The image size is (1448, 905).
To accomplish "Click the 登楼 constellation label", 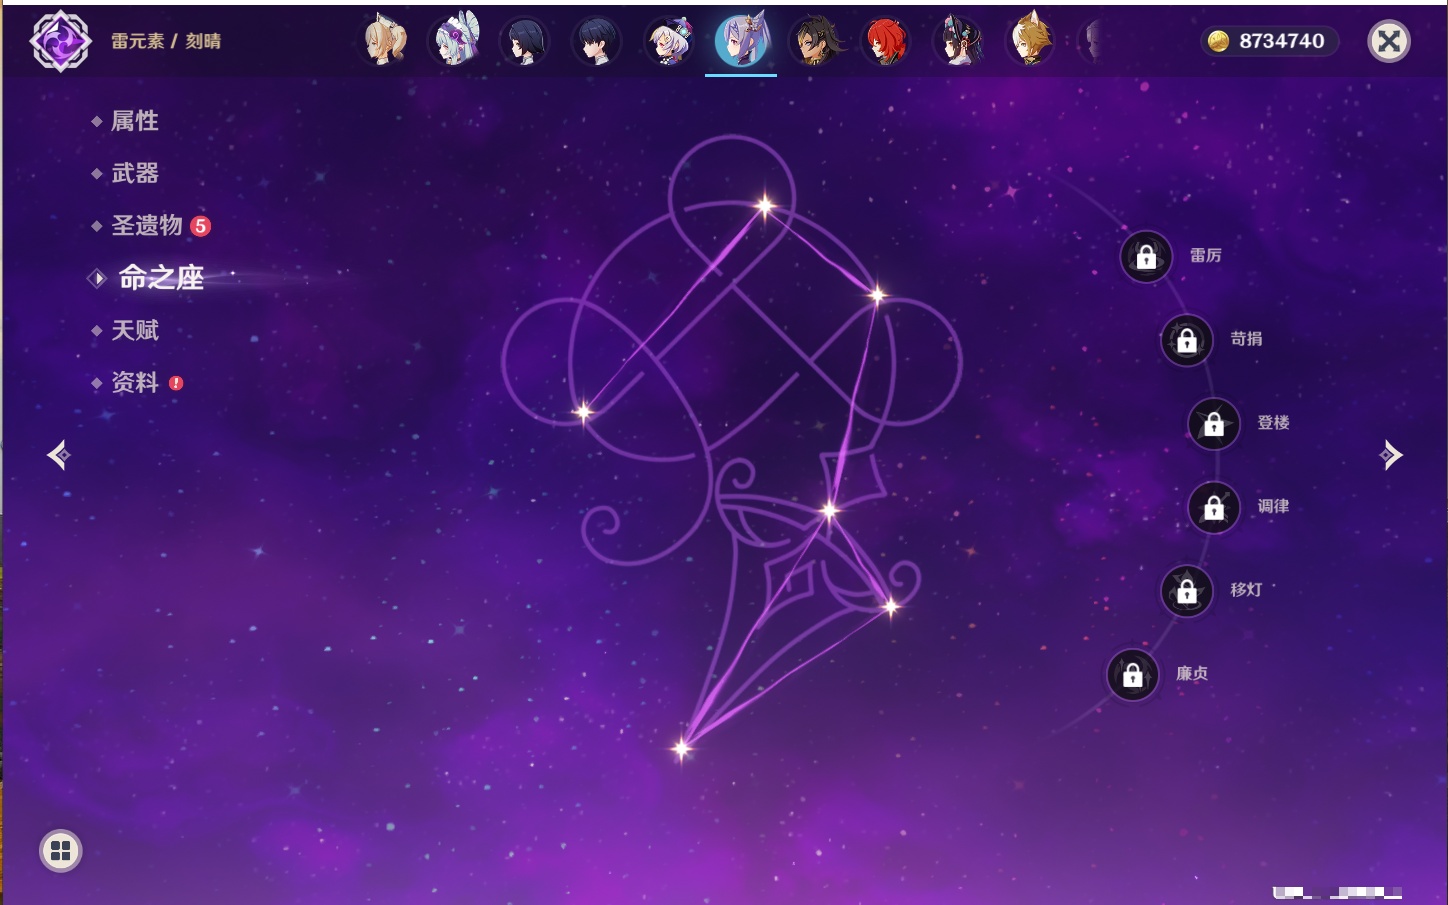I will point(1274,423).
